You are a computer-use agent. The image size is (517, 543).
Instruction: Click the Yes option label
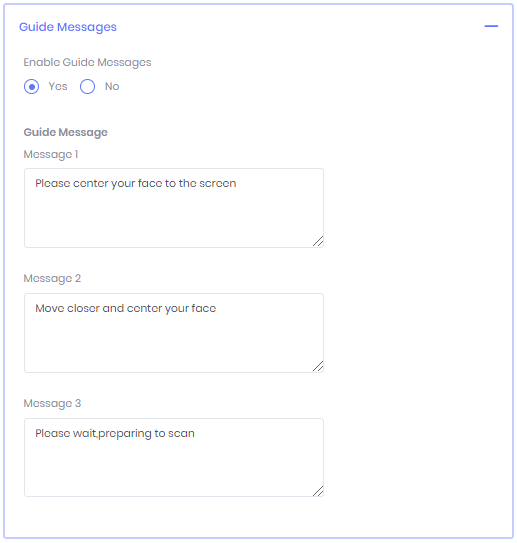coord(58,86)
